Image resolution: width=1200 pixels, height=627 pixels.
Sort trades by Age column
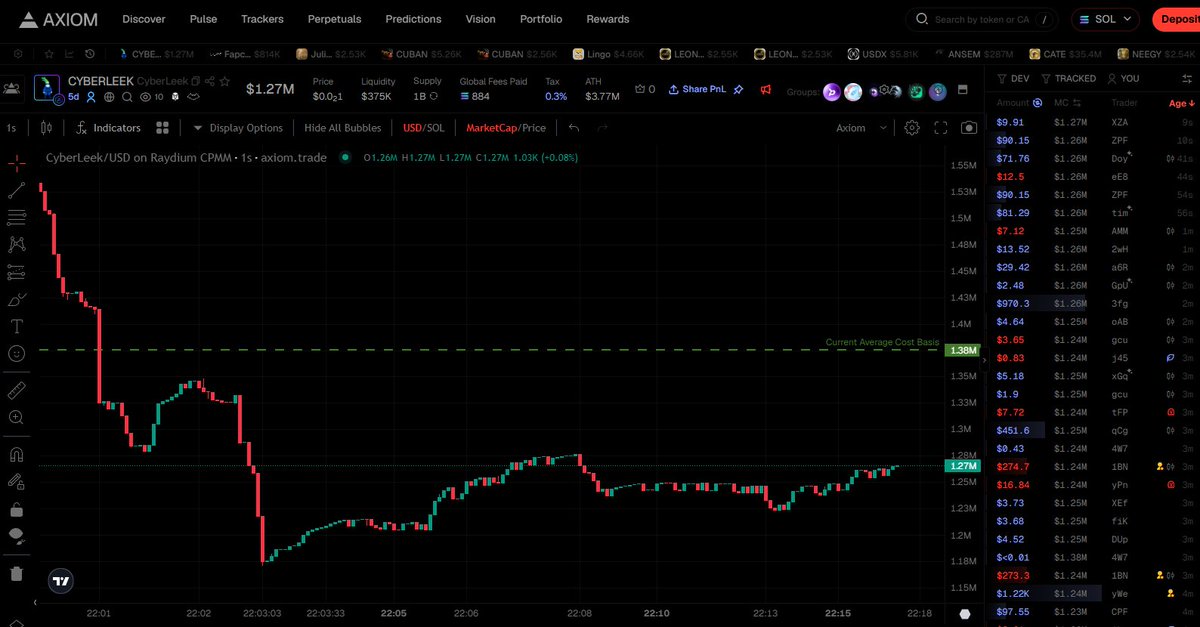pos(1182,103)
